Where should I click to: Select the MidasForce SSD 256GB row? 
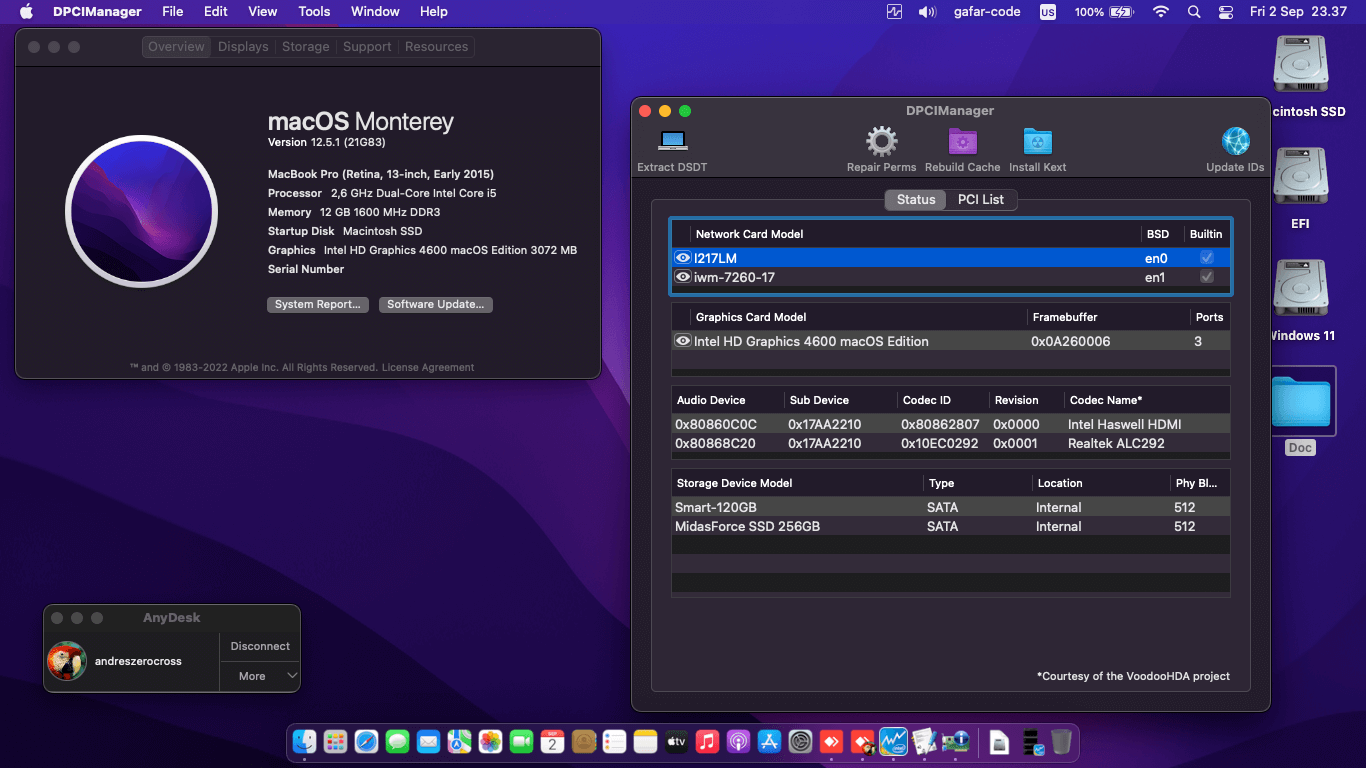pos(950,526)
